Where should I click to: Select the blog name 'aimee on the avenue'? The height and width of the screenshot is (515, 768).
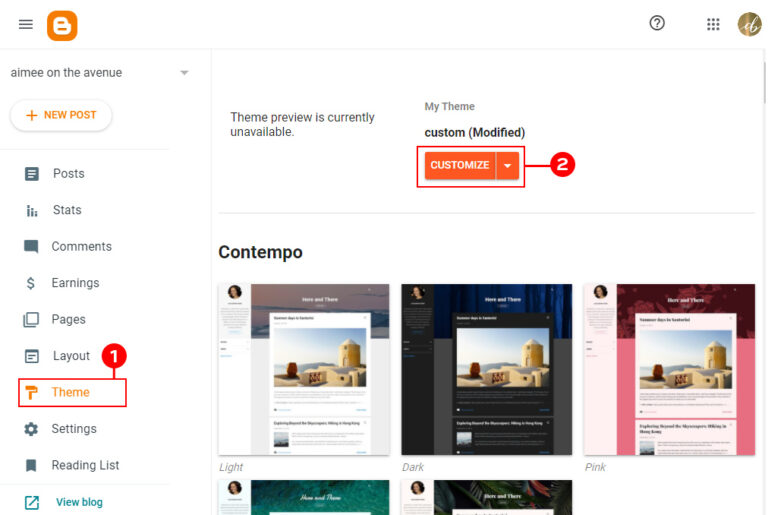[x=66, y=73]
